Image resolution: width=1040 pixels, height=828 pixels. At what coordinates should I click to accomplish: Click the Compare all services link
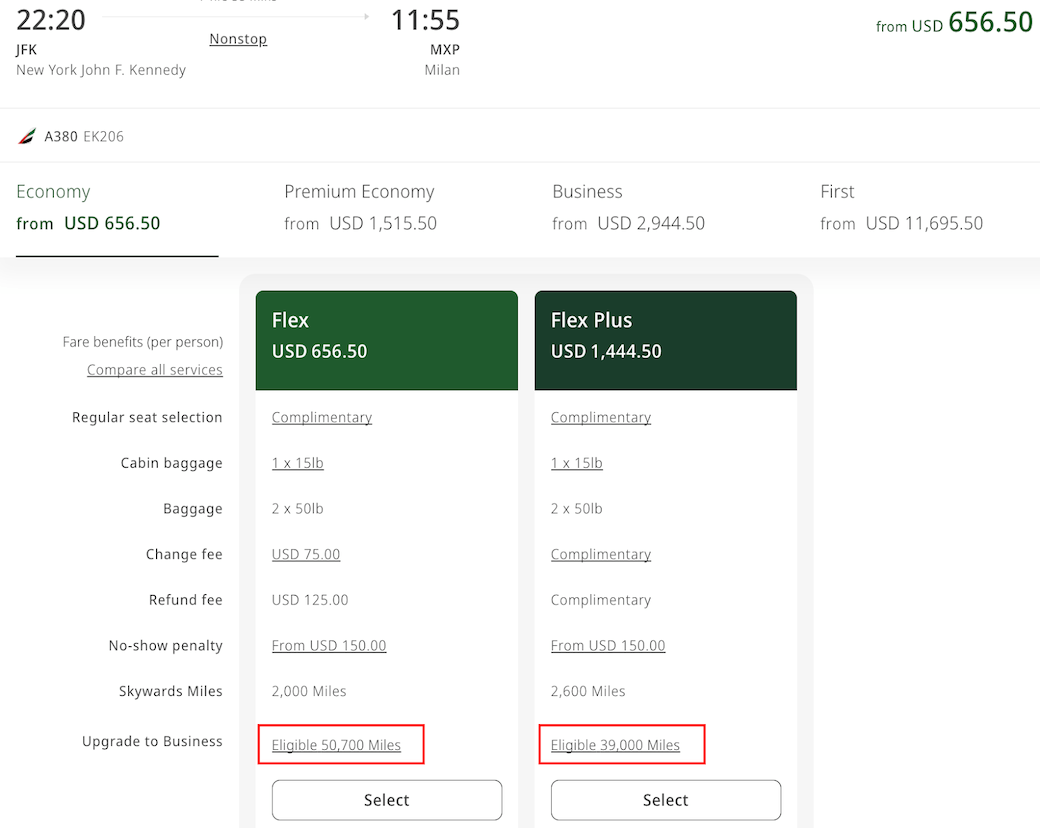(x=155, y=370)
